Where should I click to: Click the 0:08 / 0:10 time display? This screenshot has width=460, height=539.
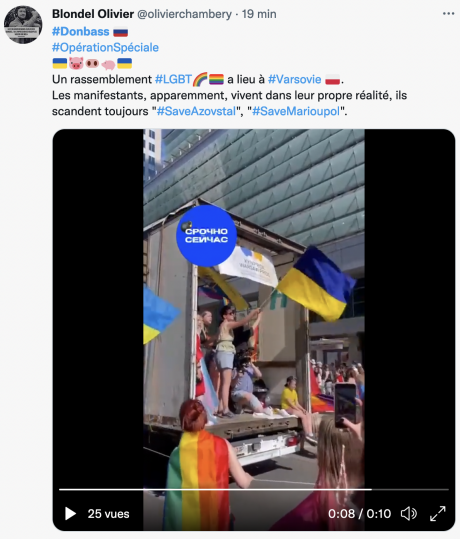pos(359,514)
